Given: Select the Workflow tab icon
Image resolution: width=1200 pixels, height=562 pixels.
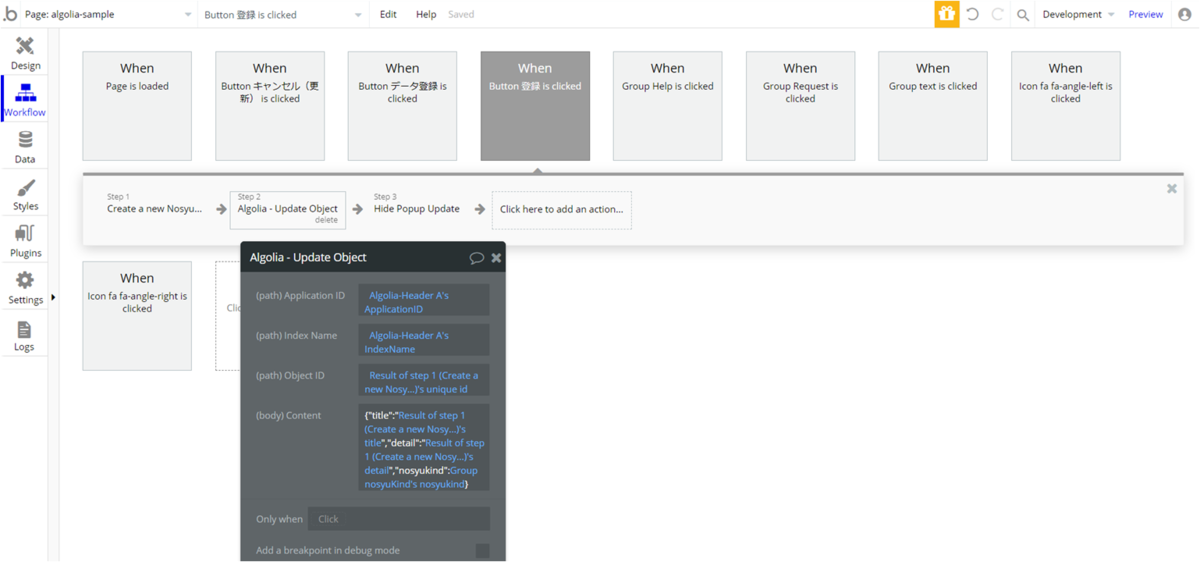Looking at the screenshot, I should coord(26,93).
